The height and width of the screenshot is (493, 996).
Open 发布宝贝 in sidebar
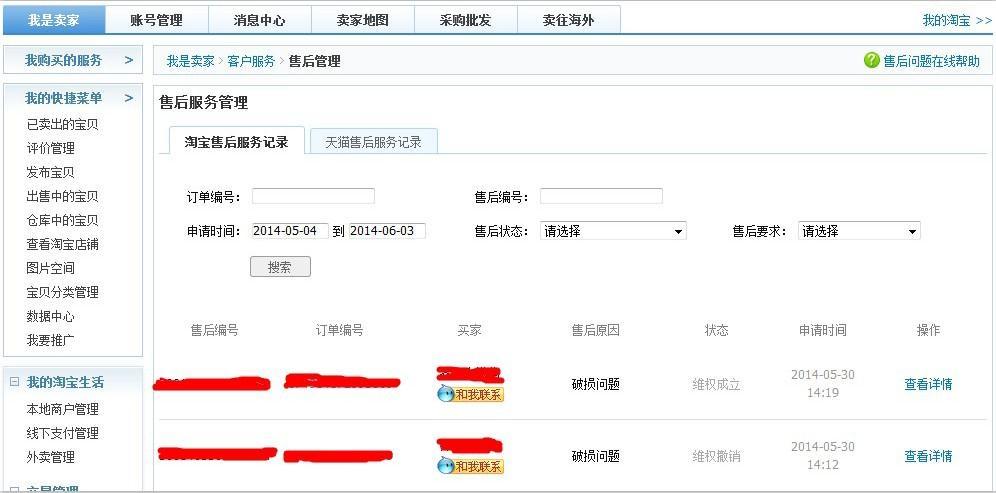[x=50, y=172]
